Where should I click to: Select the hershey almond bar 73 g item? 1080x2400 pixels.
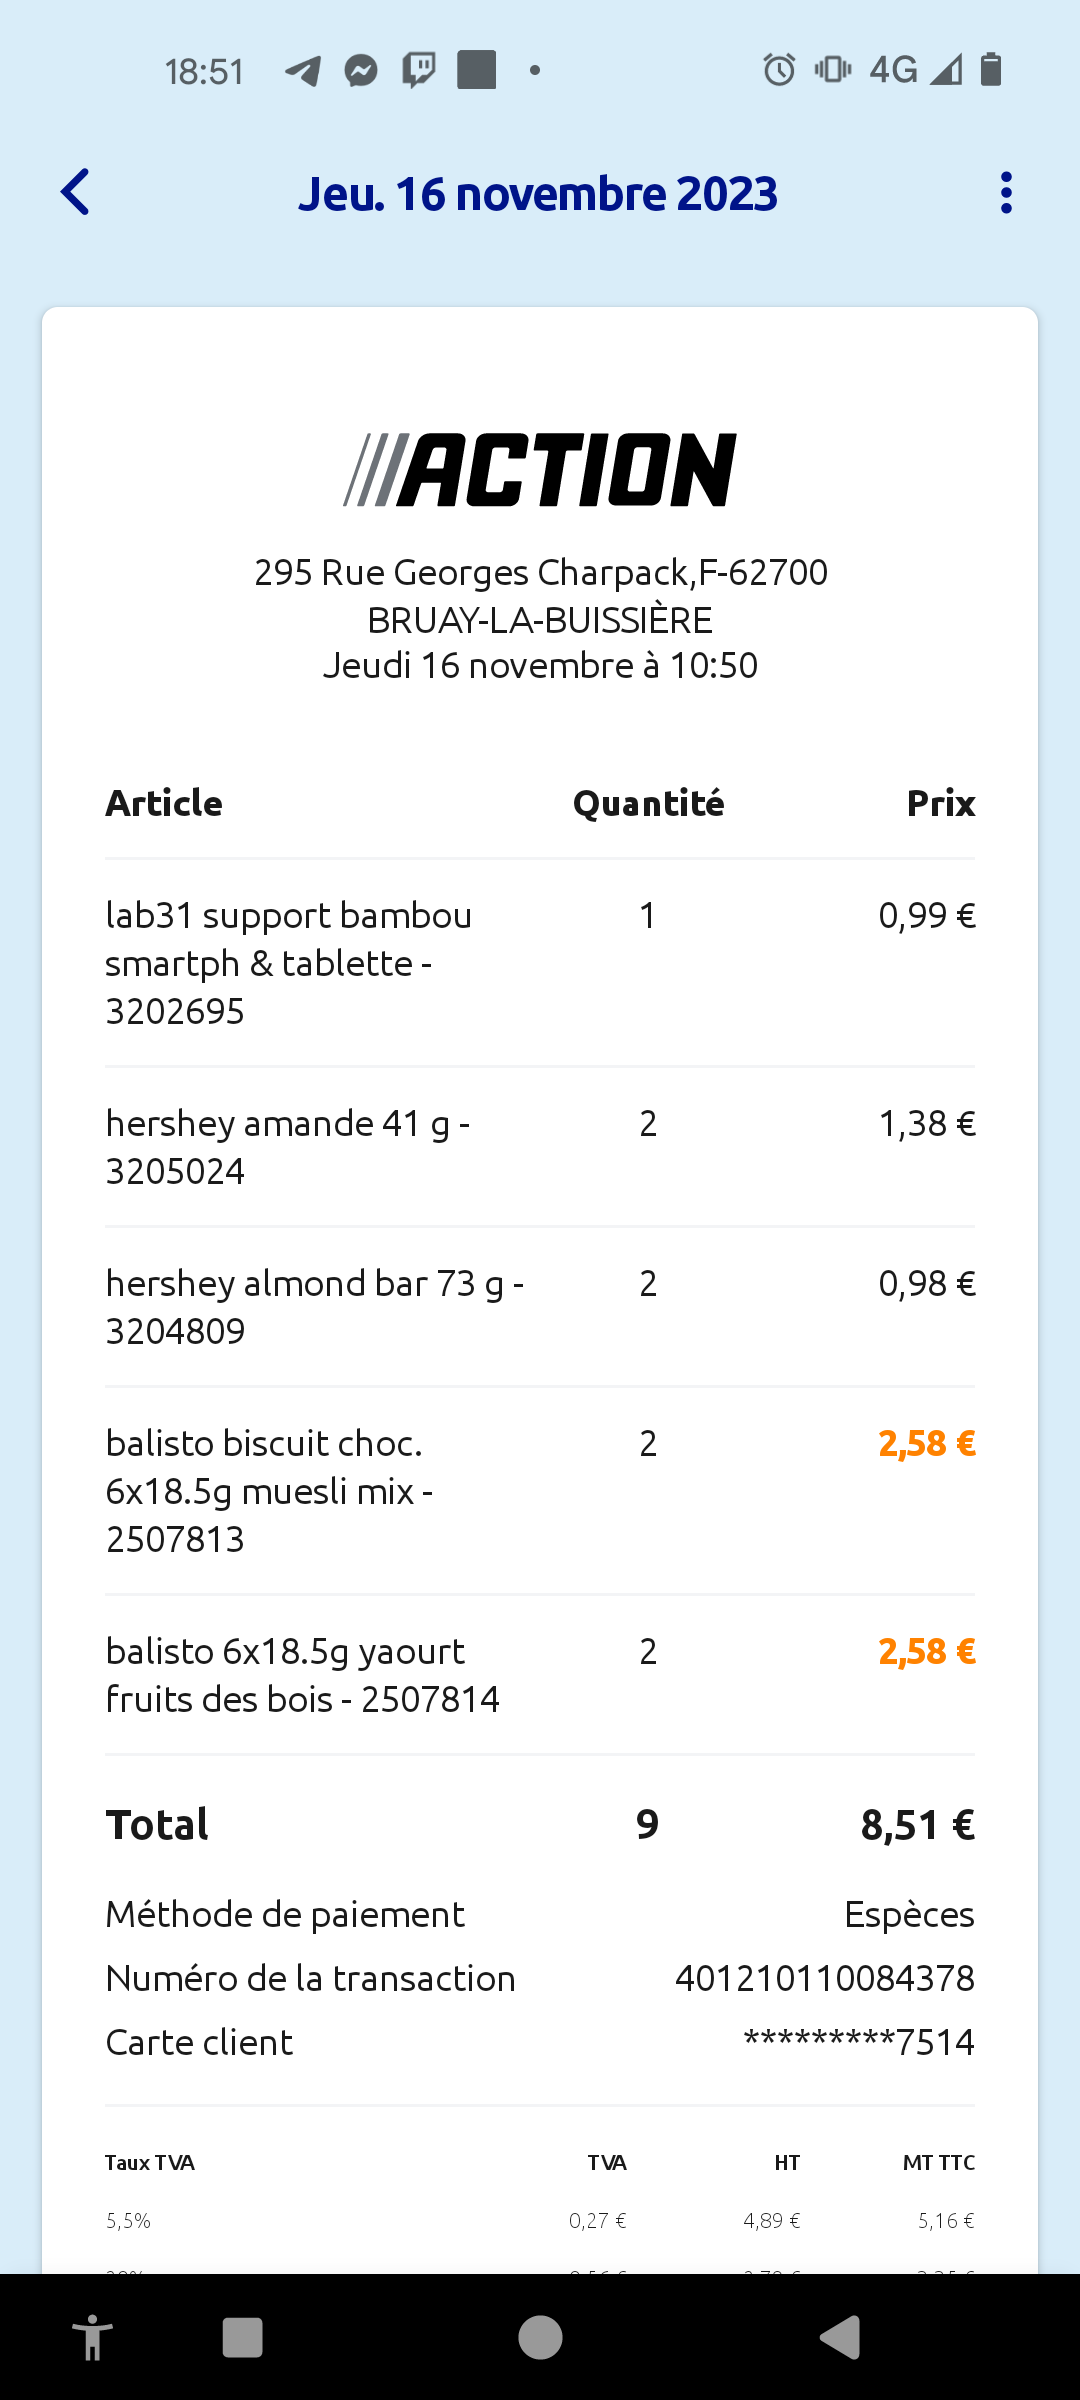(x=540, y=1307)
